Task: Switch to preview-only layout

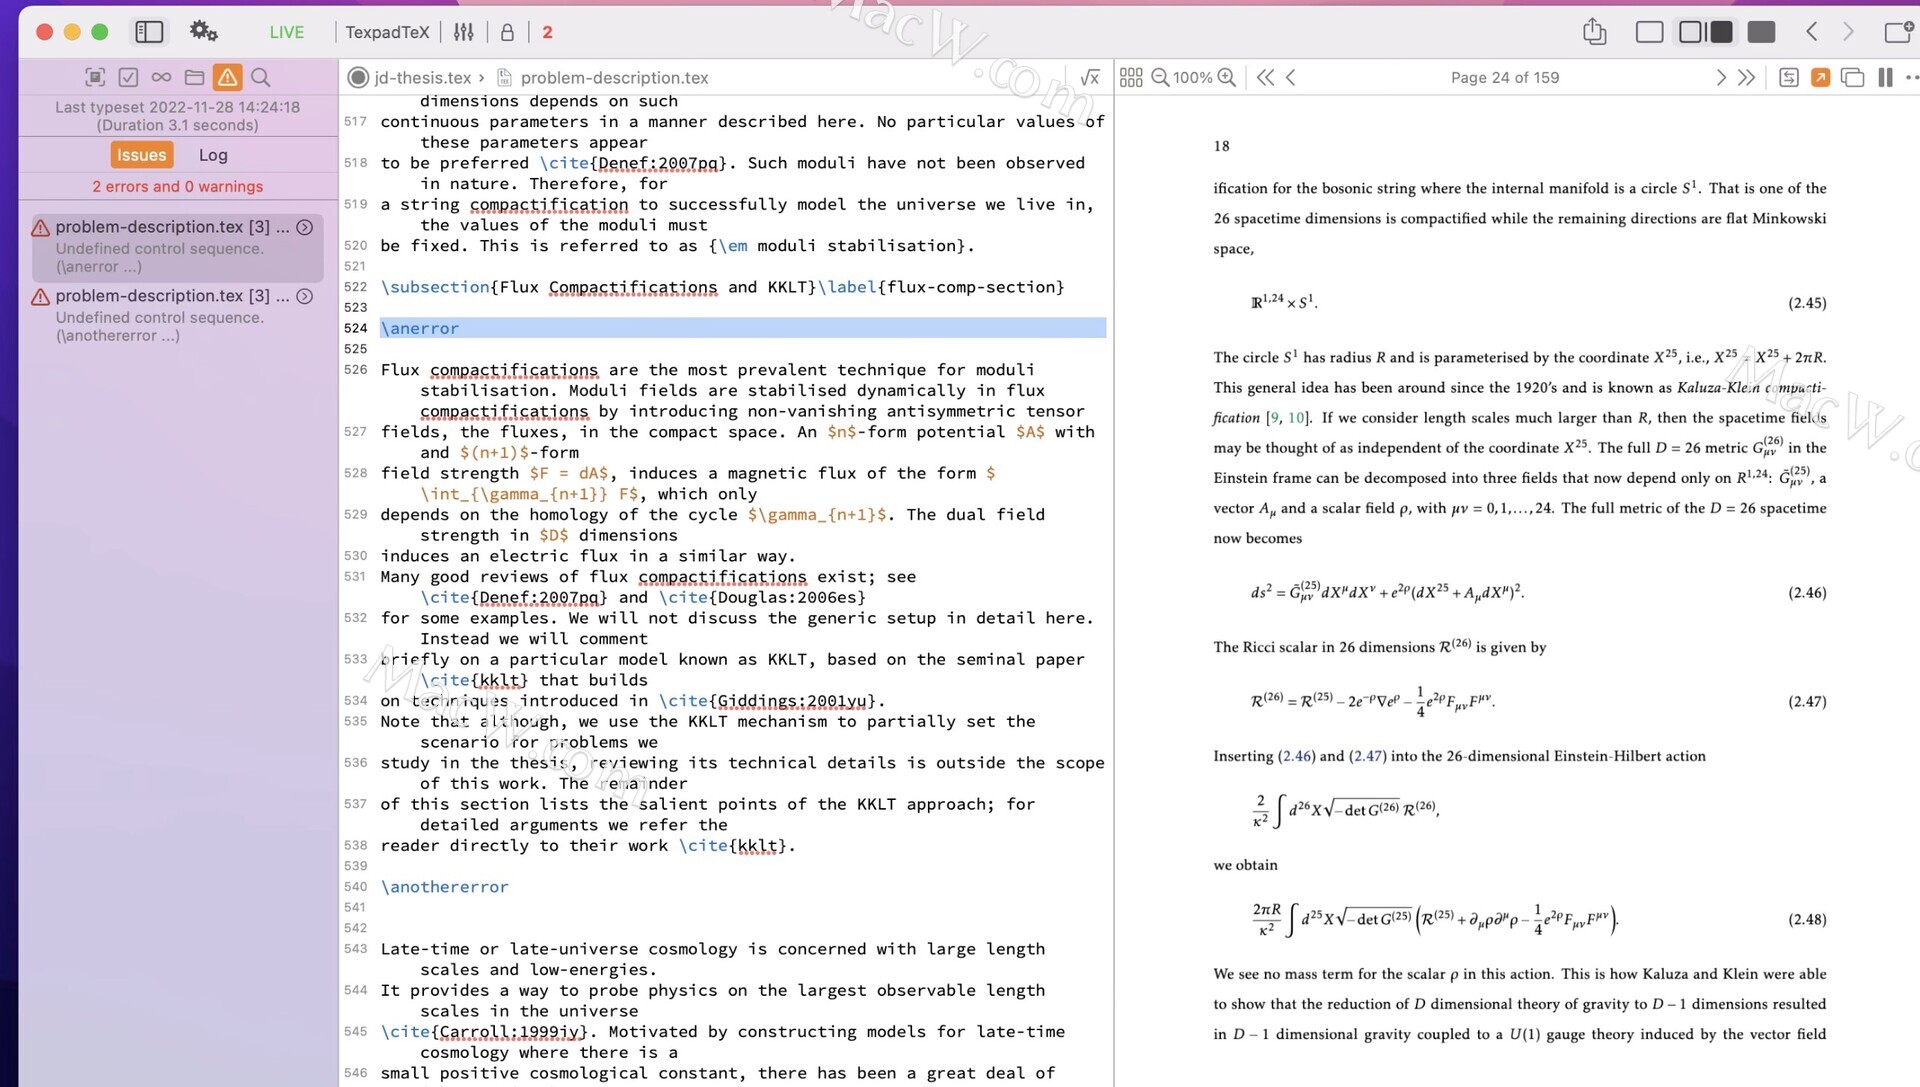Action: tap(1762, 32)
